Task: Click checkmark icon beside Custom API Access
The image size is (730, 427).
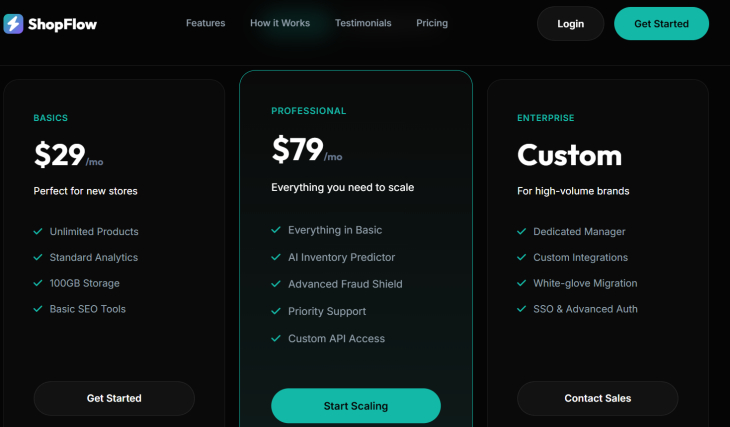Action: [x=276, y=339]
